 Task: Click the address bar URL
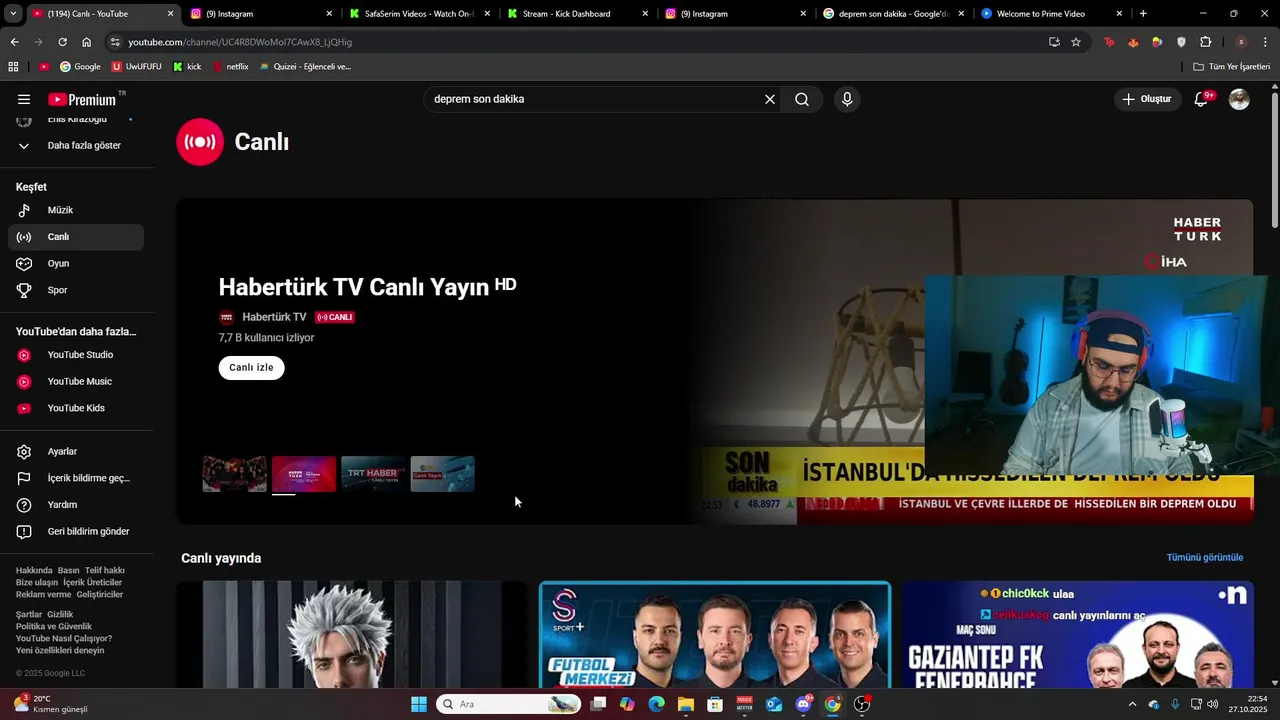[x=240, y=42]
